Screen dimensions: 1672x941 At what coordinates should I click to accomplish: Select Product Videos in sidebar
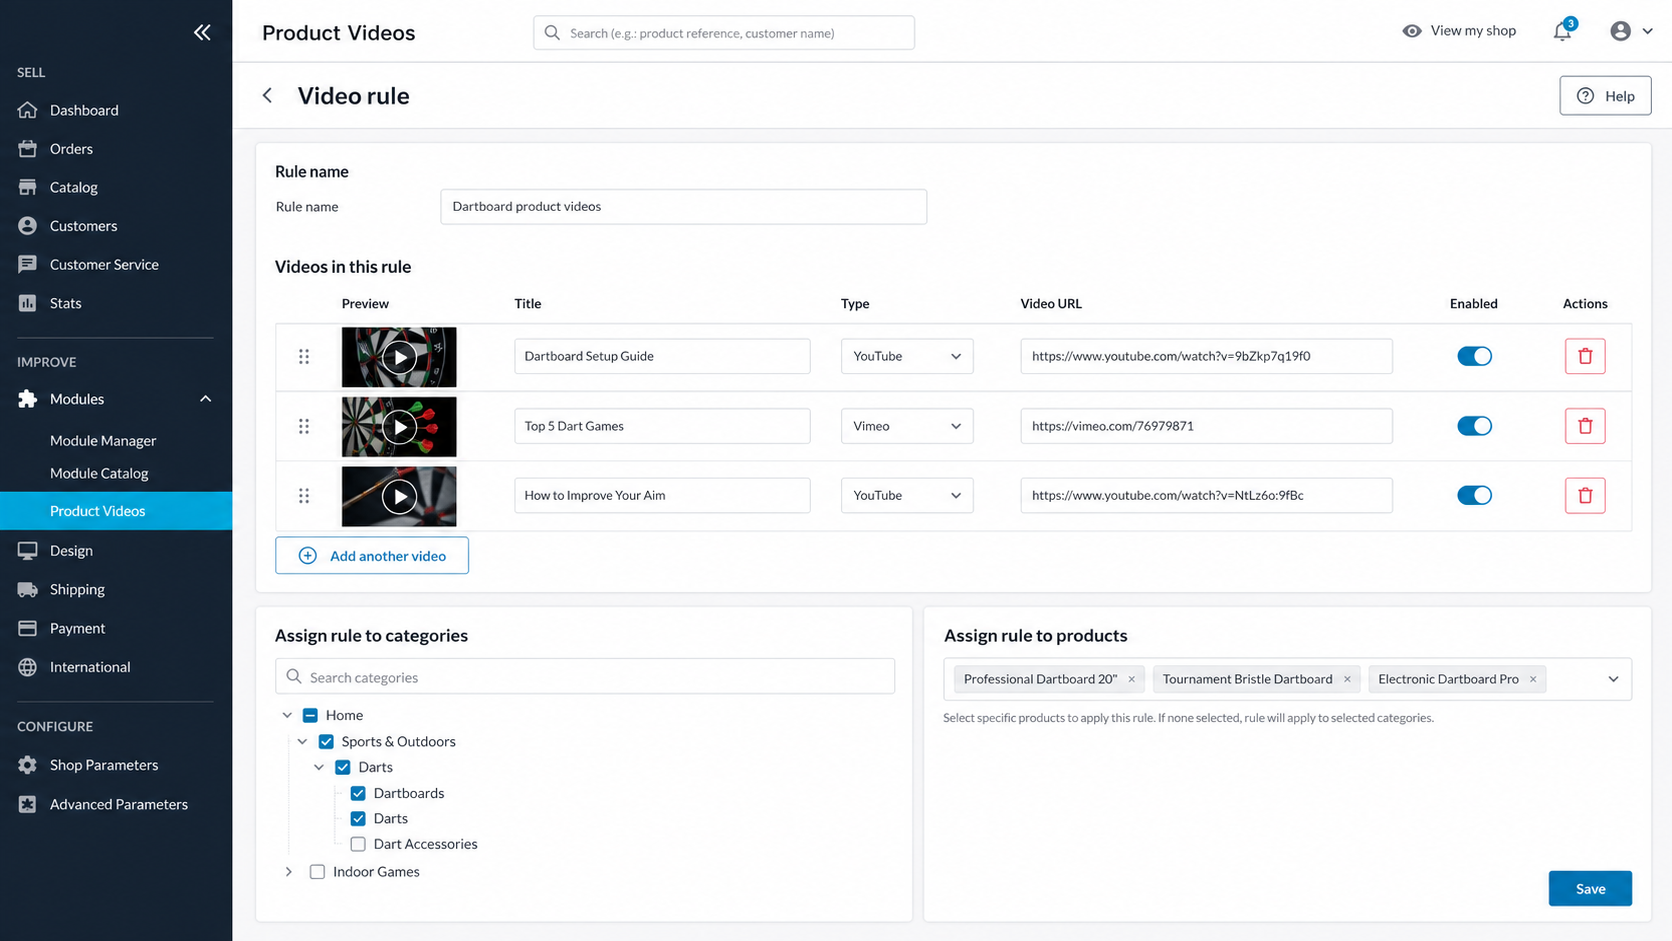pos(116,511)
